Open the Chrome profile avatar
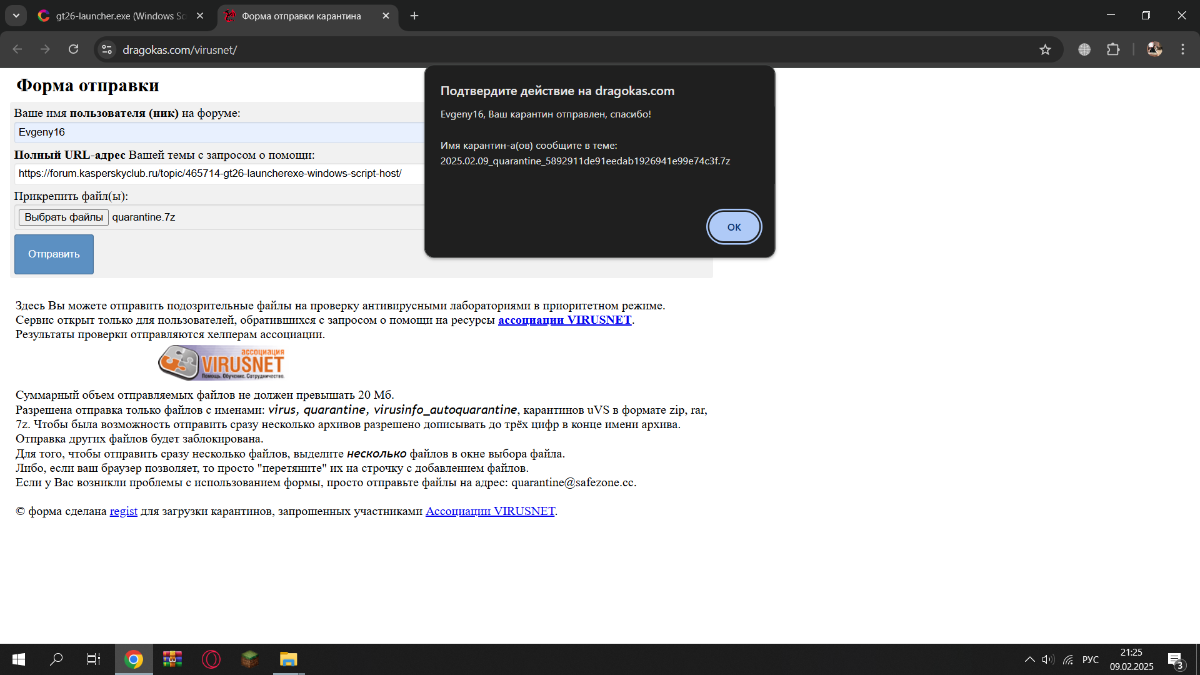The image size is (1200, 675). pos(1154,49)
